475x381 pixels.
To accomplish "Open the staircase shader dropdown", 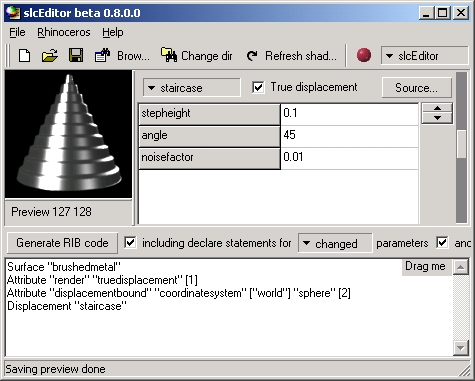I will [192, 88].
